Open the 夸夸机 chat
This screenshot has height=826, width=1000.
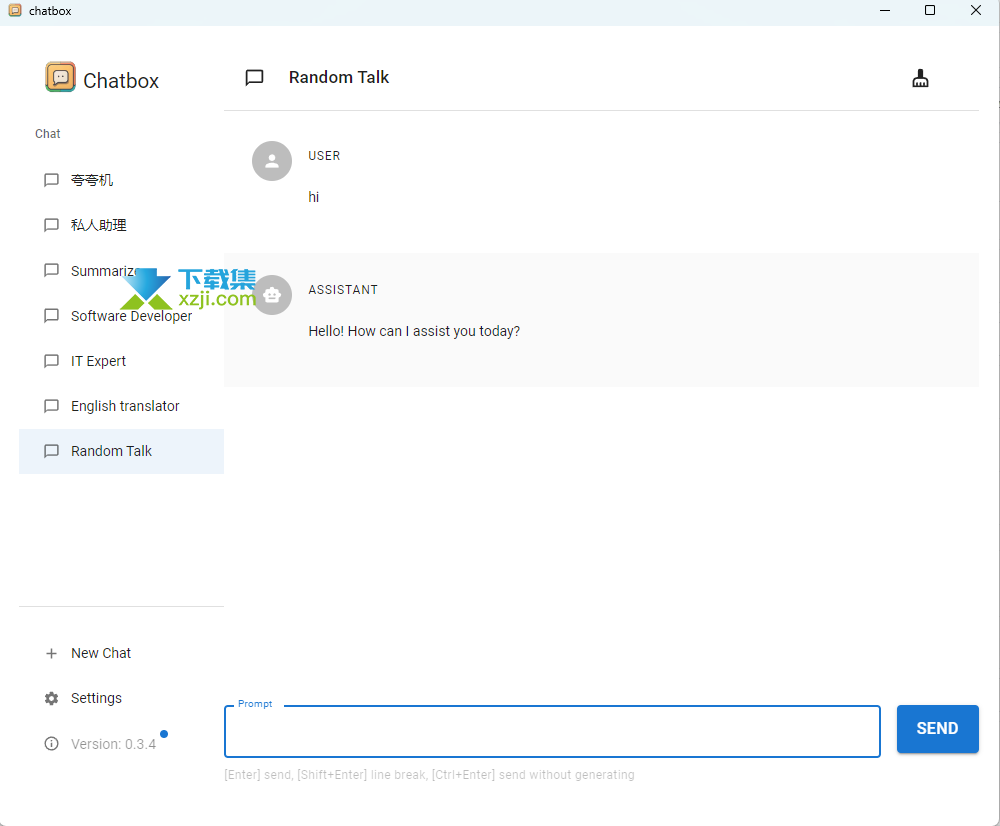click(x=121, y=180)
